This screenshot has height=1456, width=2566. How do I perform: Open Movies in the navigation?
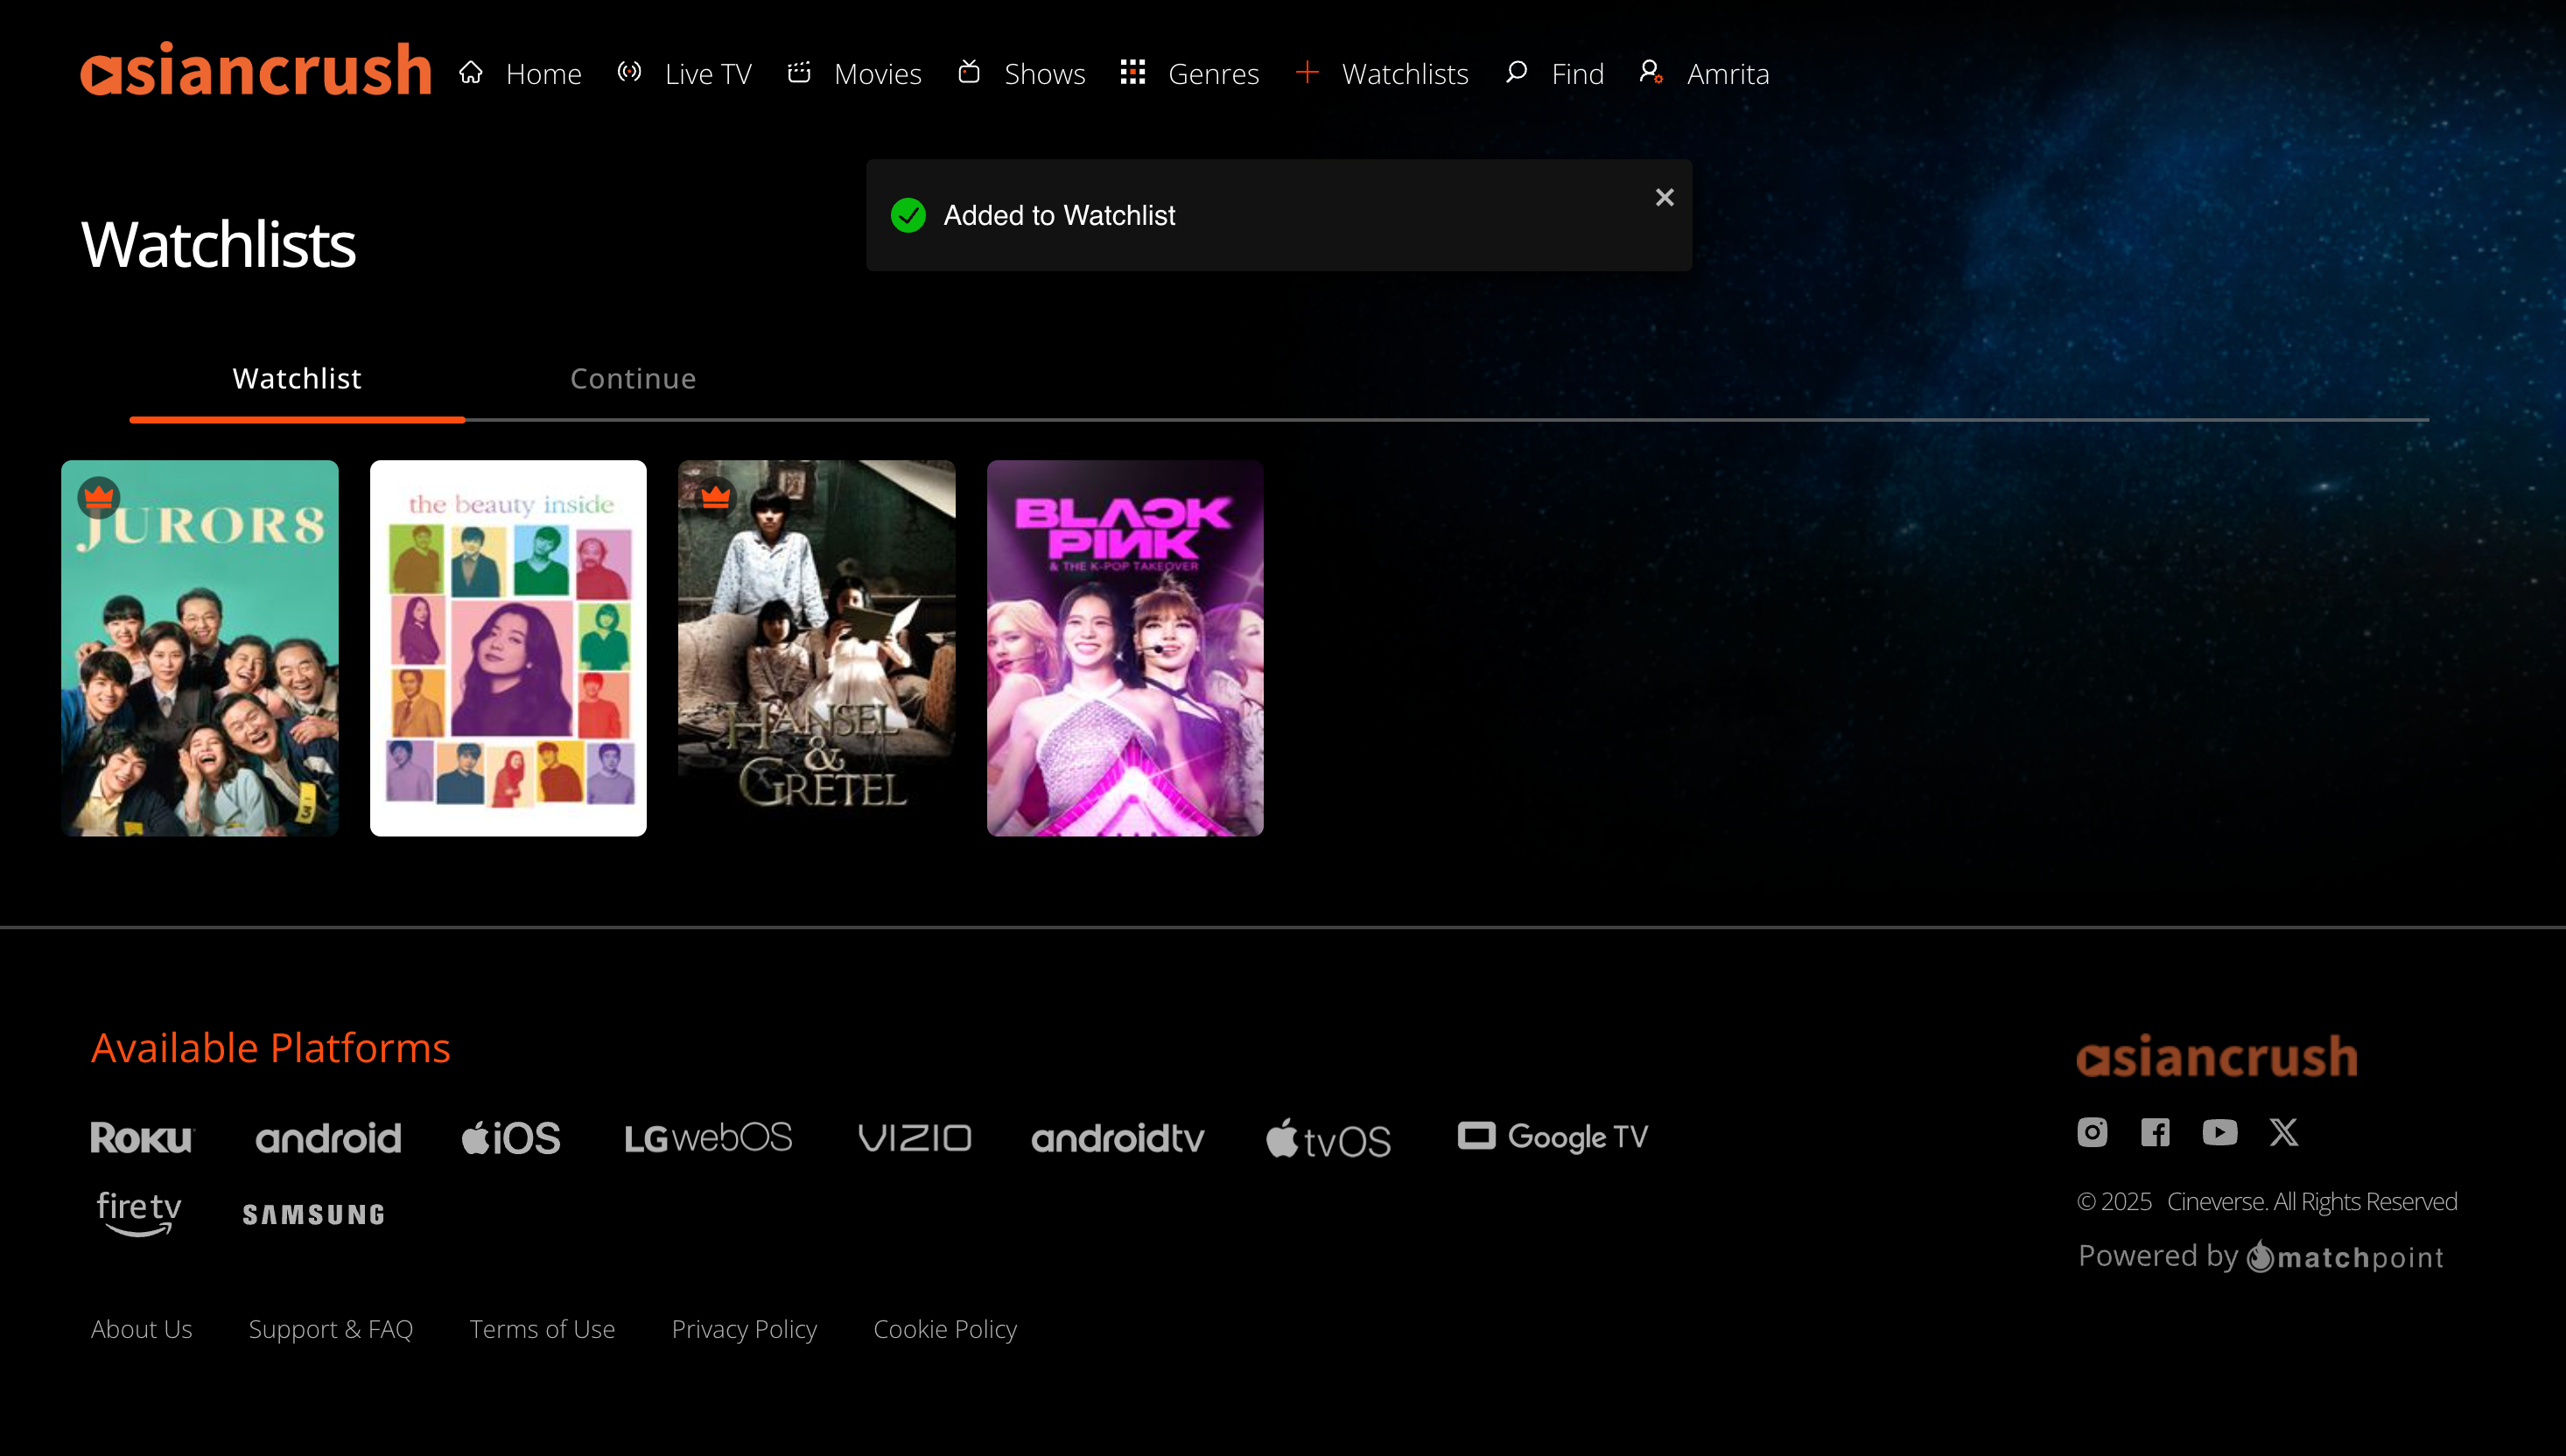878,73
